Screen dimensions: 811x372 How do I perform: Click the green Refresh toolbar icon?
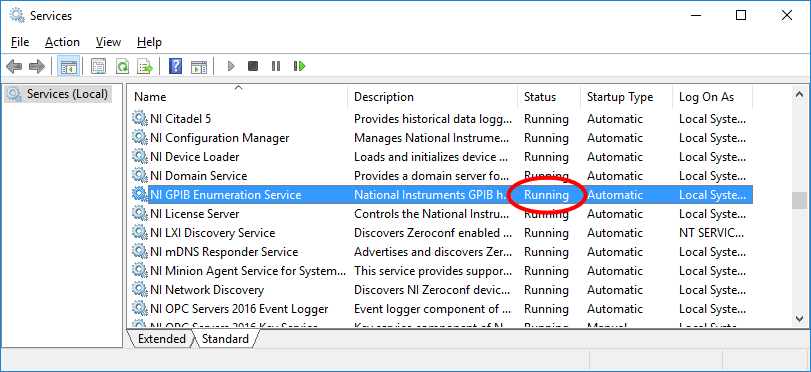(123, 66)
